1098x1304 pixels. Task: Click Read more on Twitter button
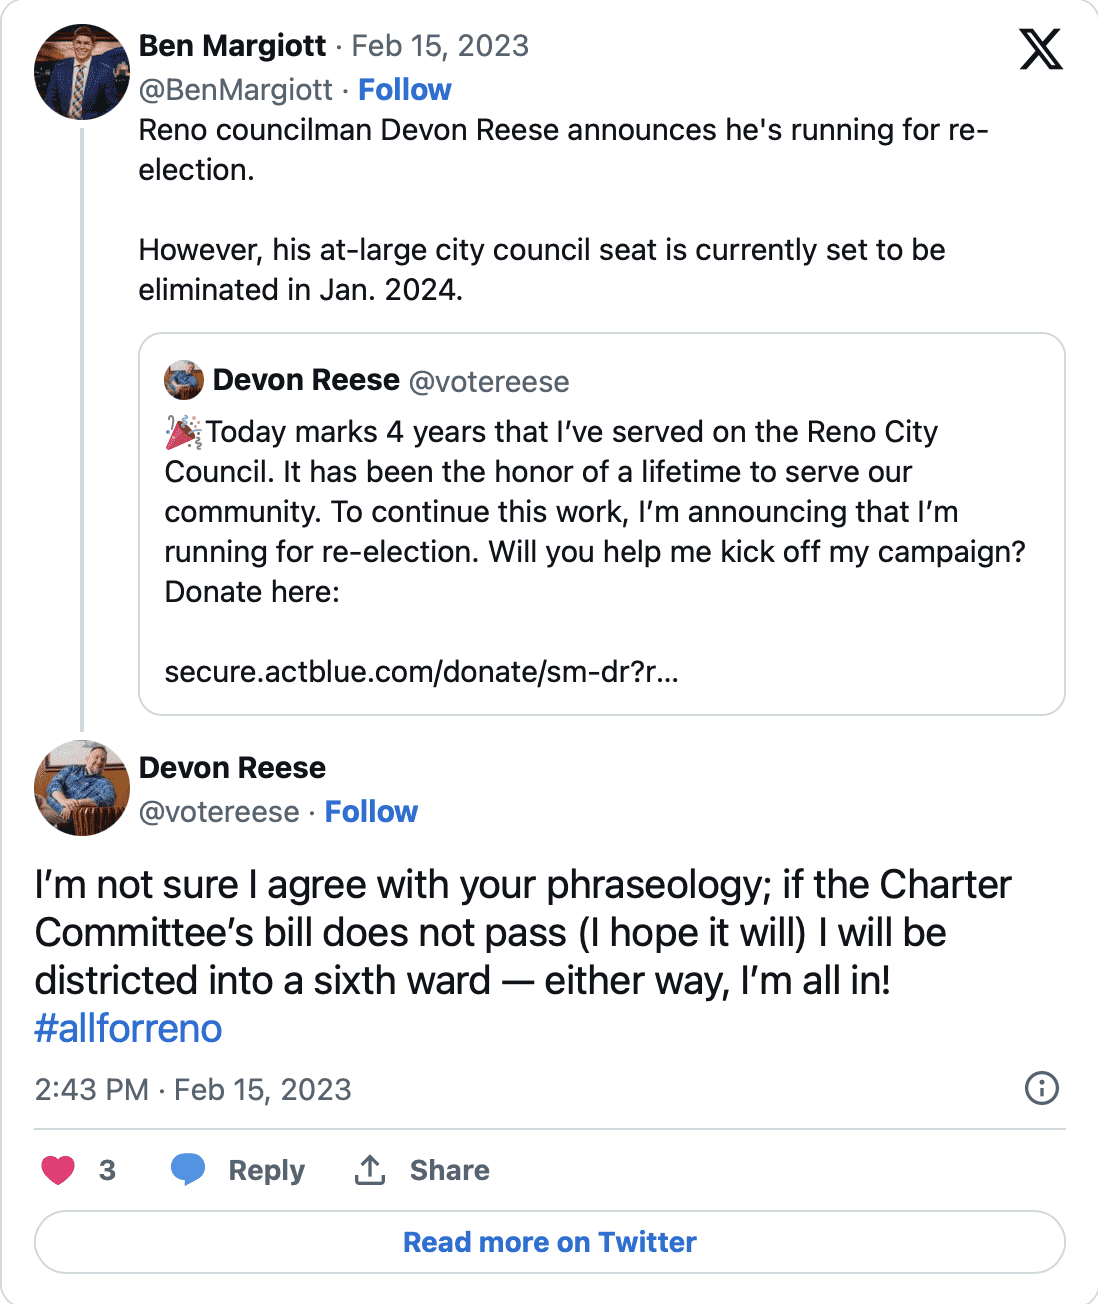(x=550, y=1242)
